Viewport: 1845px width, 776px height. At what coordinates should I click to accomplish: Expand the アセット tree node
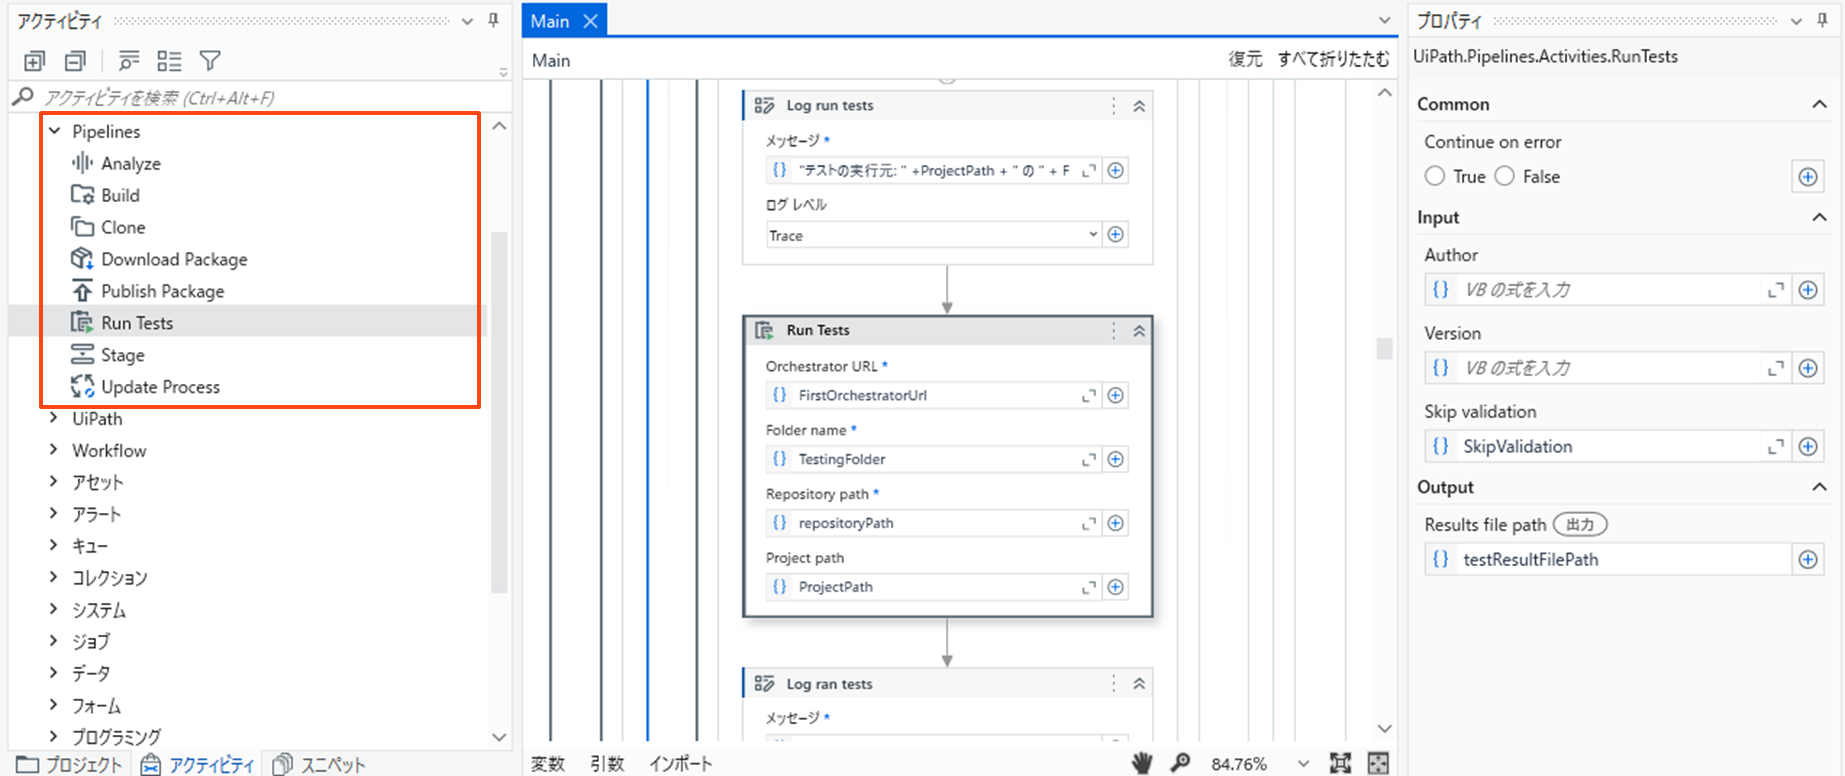pos(54,482)
